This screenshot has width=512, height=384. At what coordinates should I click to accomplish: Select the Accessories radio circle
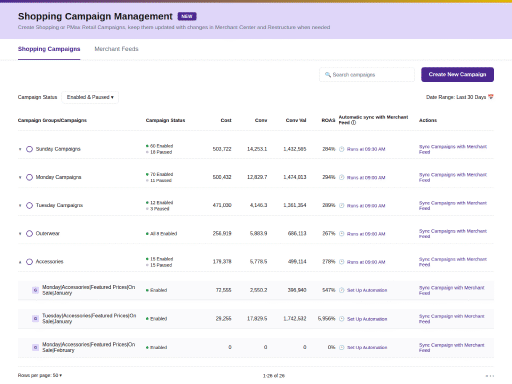[x=29, y=262]
